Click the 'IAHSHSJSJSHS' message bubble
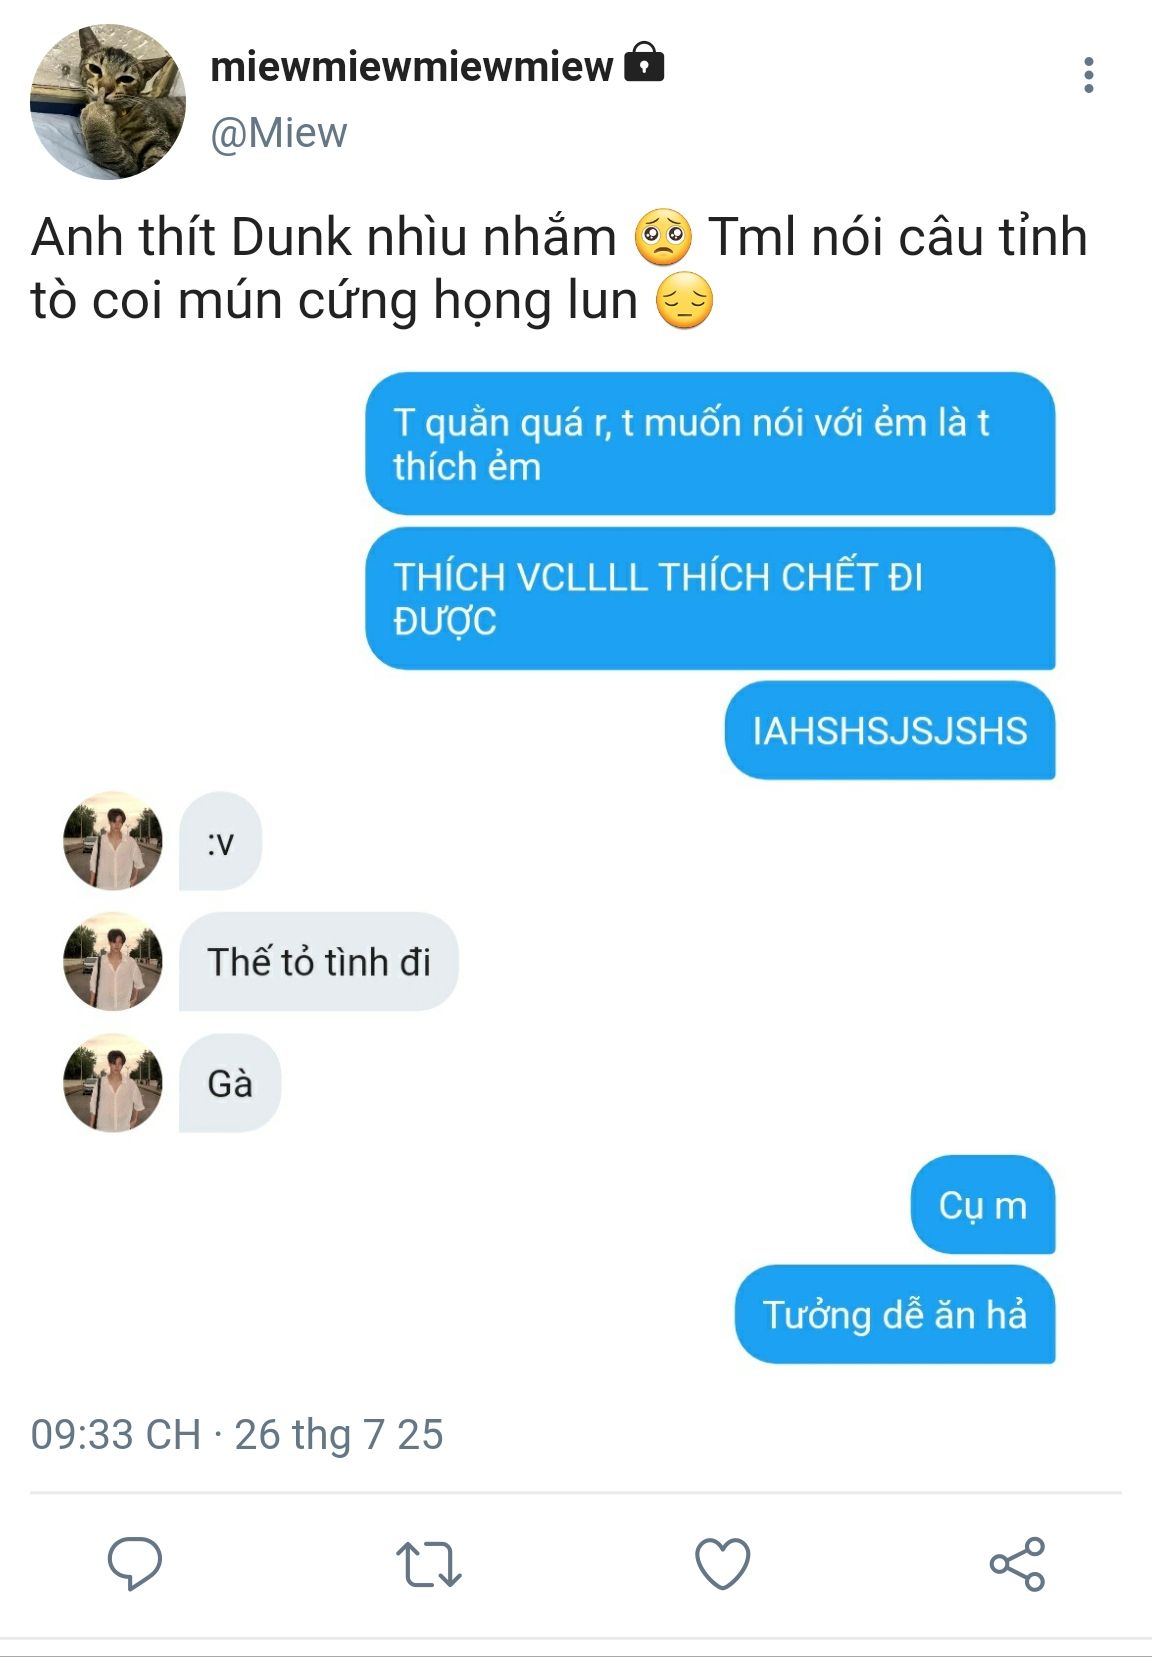 click(890, 730)
